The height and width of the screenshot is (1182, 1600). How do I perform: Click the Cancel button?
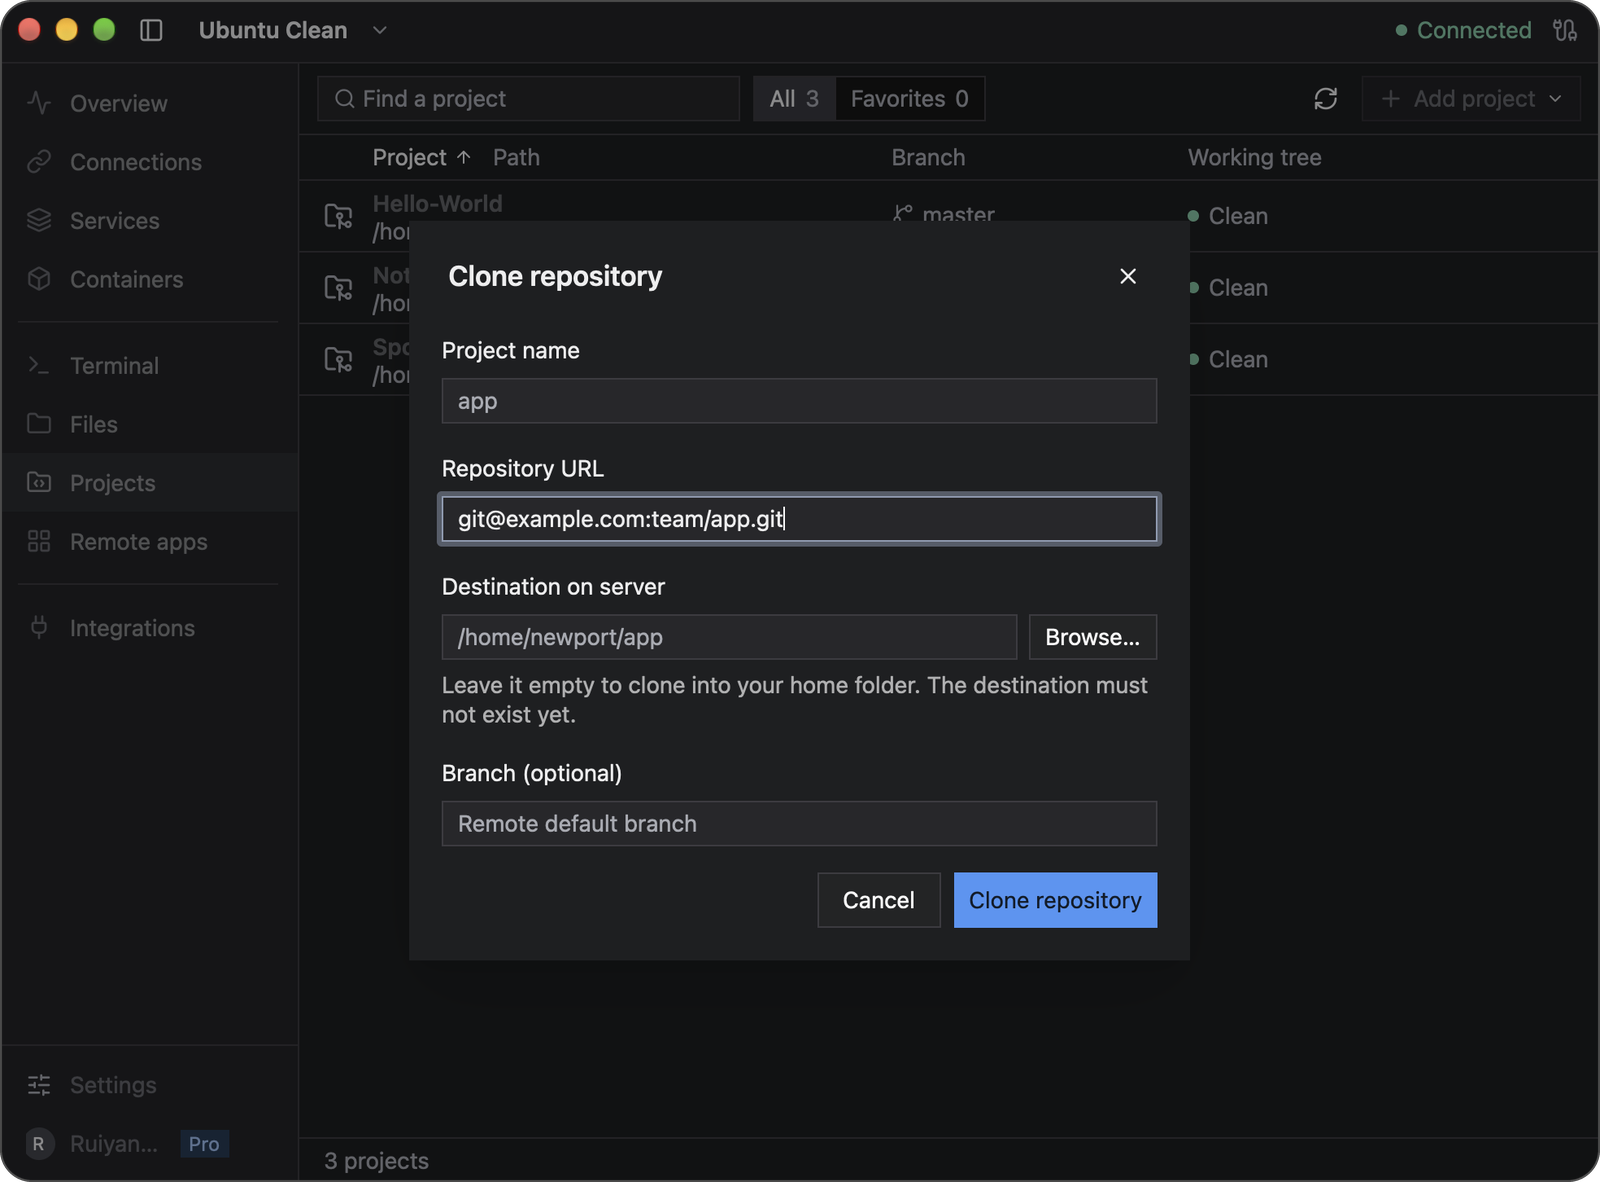(x=879, y=900)
